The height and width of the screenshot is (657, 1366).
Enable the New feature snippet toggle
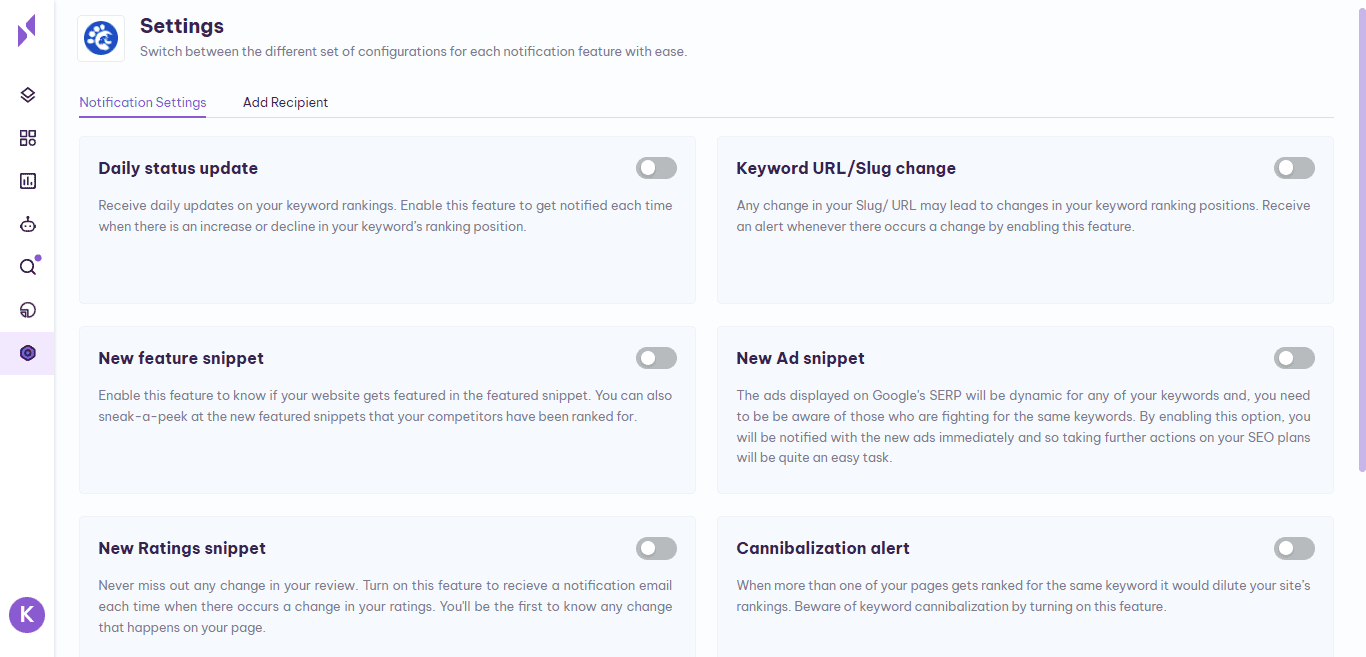[x=656, y=358]
